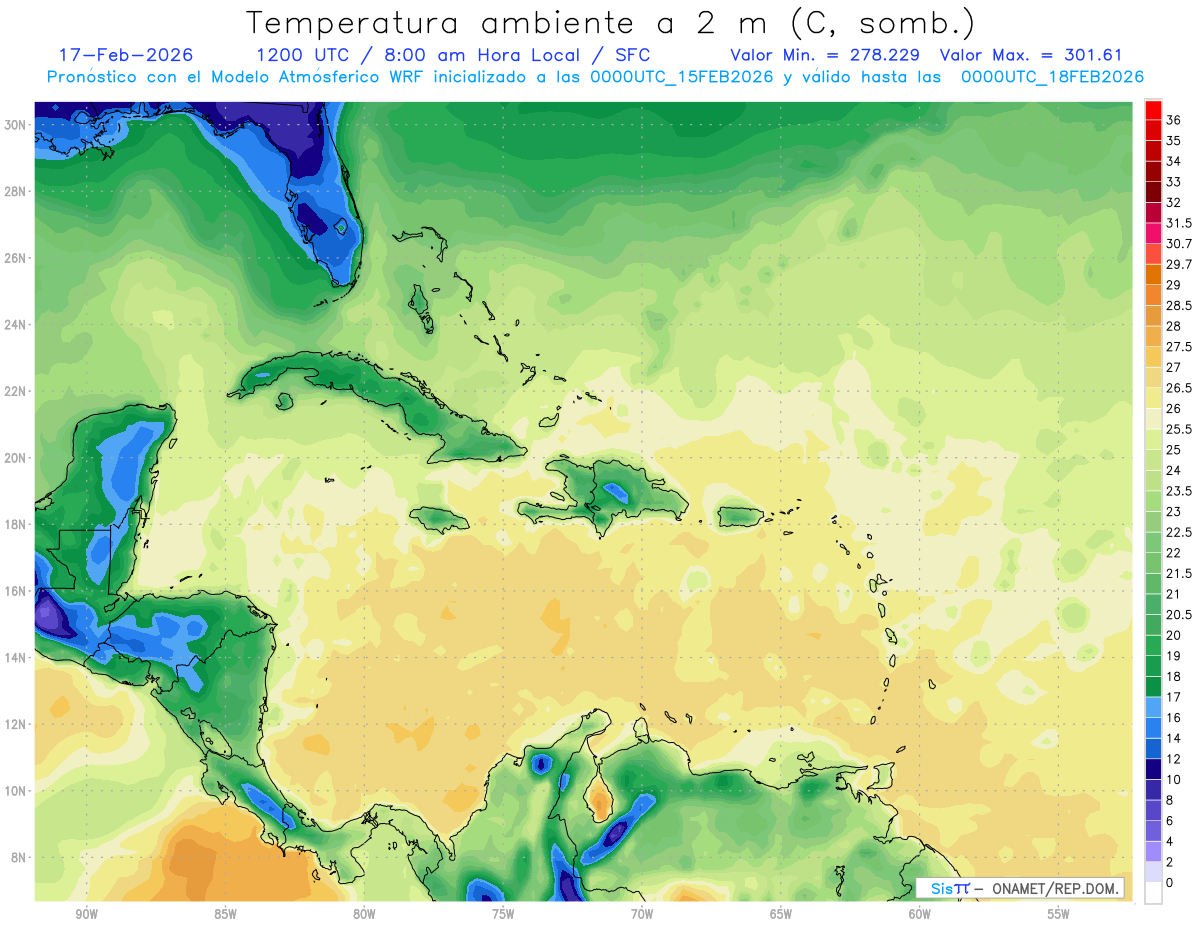
Task: Click the '22.5' color scale label
Action: coord(1179,532)
